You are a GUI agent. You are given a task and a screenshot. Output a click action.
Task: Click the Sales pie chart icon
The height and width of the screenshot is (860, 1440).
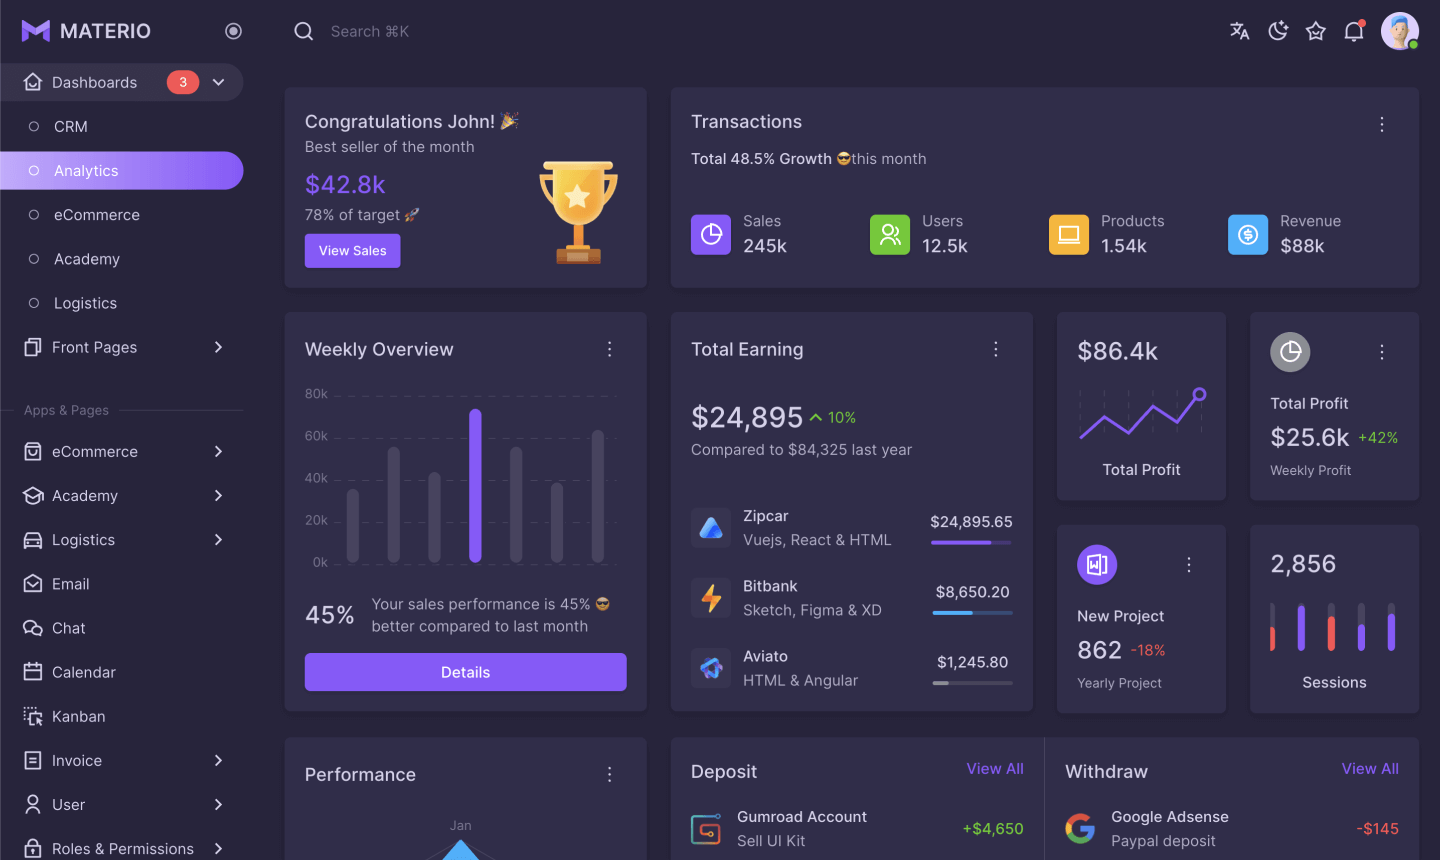(711, 234)
